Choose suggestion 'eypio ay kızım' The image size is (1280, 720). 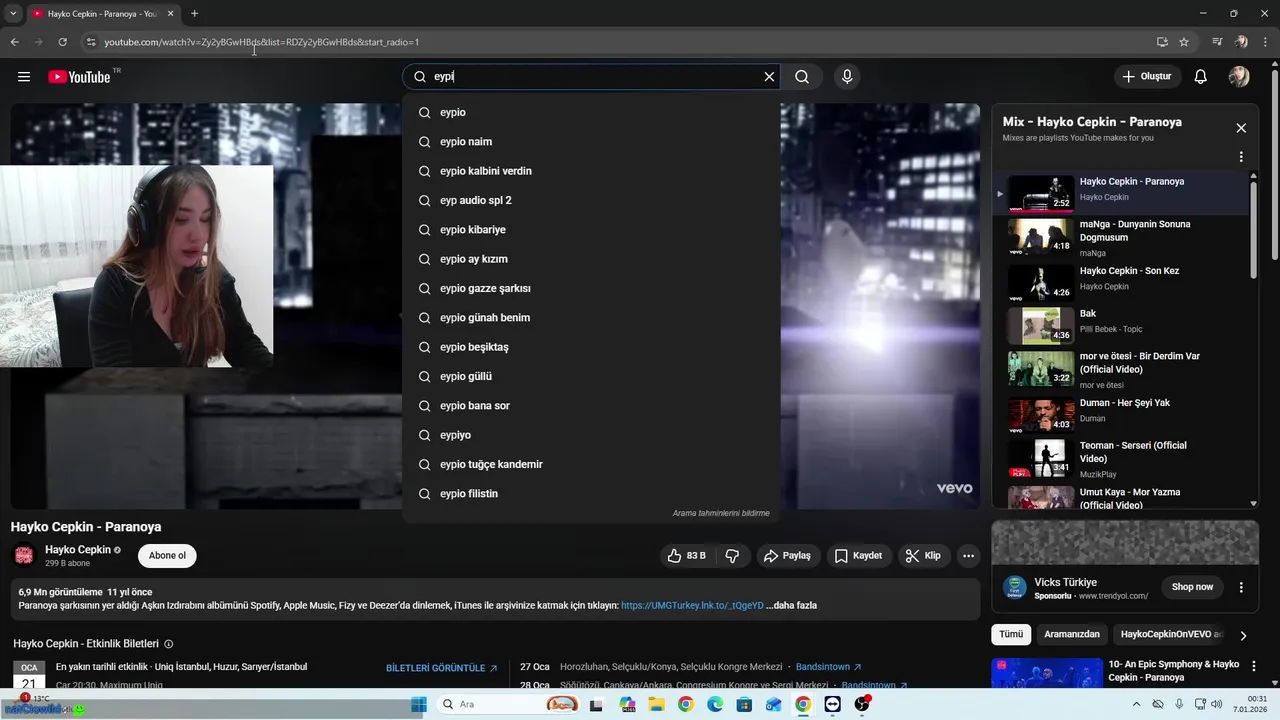(x=591, y=259)
